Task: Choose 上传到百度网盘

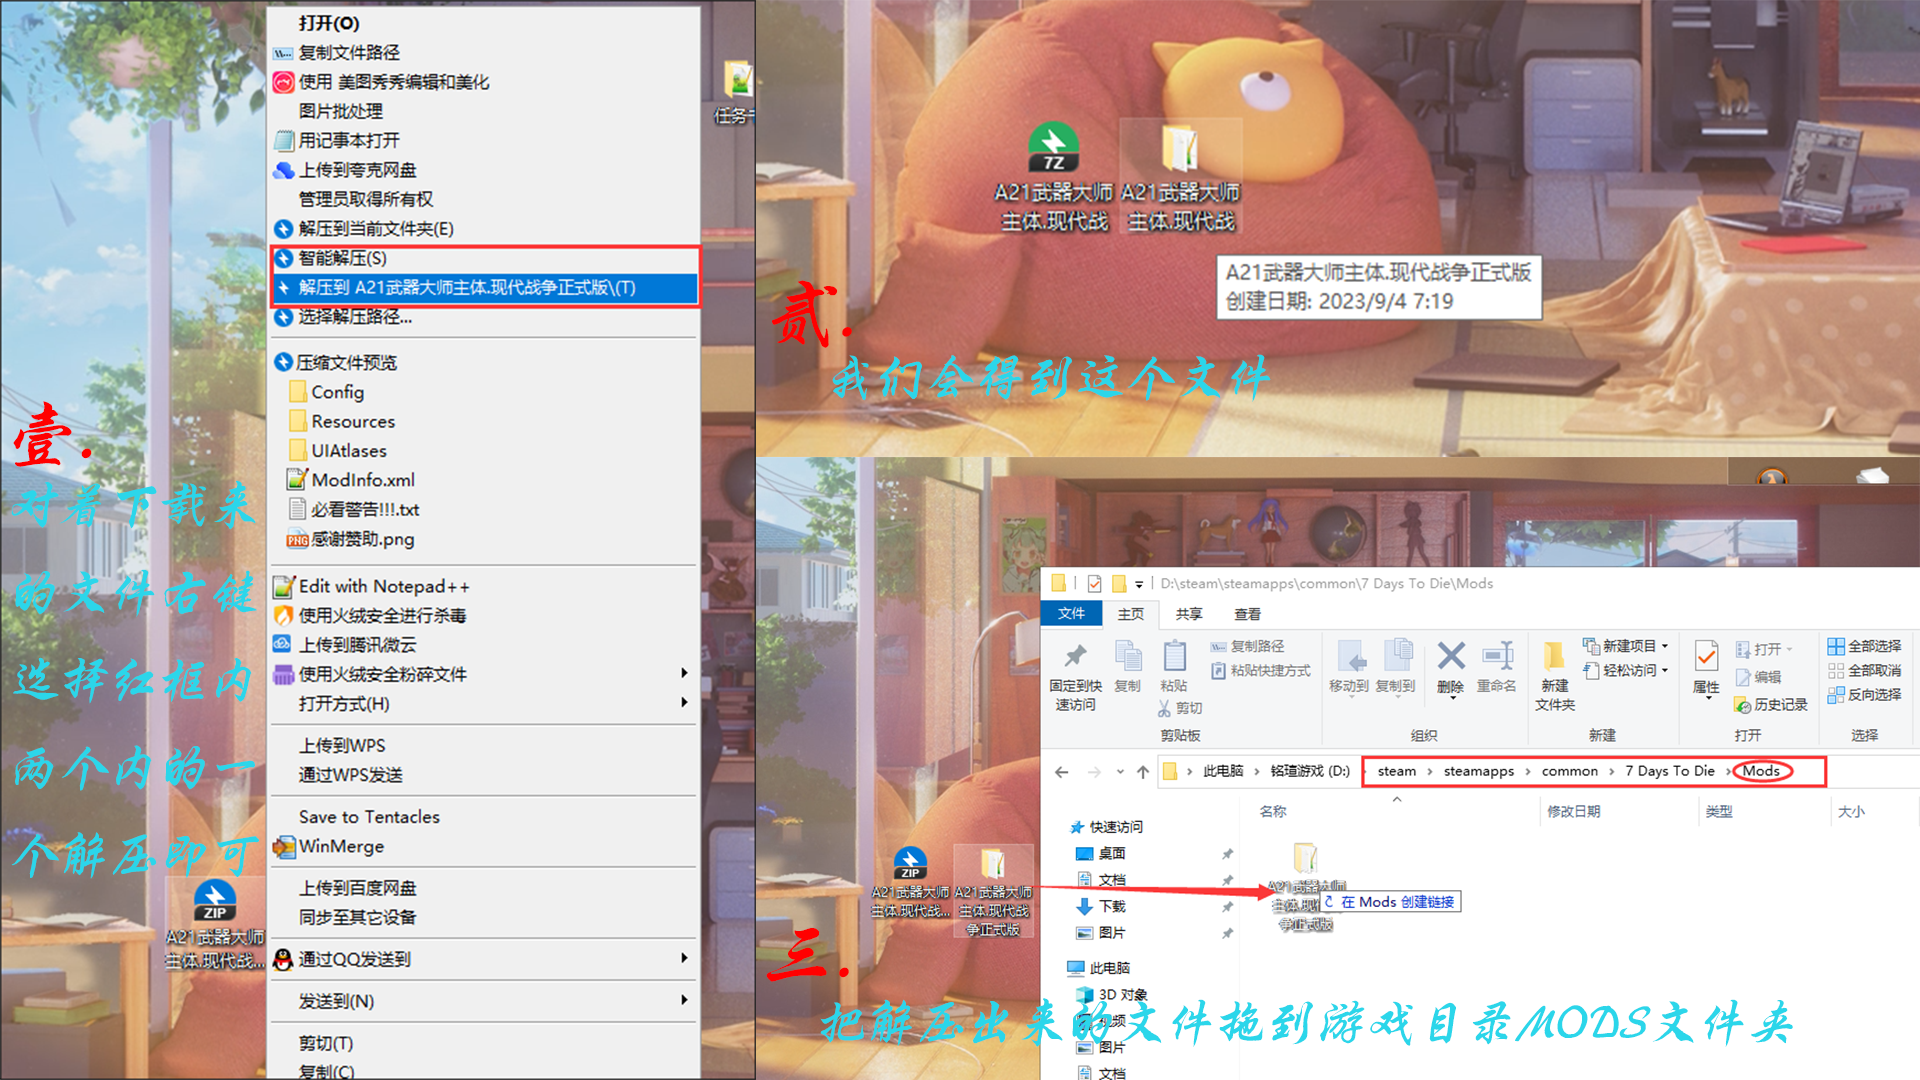Action: (x=484, y=888)
